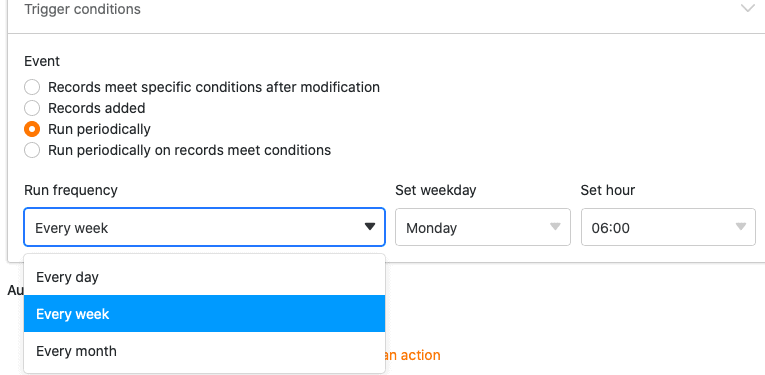Click the Run frequency dropdown arrow
This screenshot has height=375, width=765.
coord(370,227)
